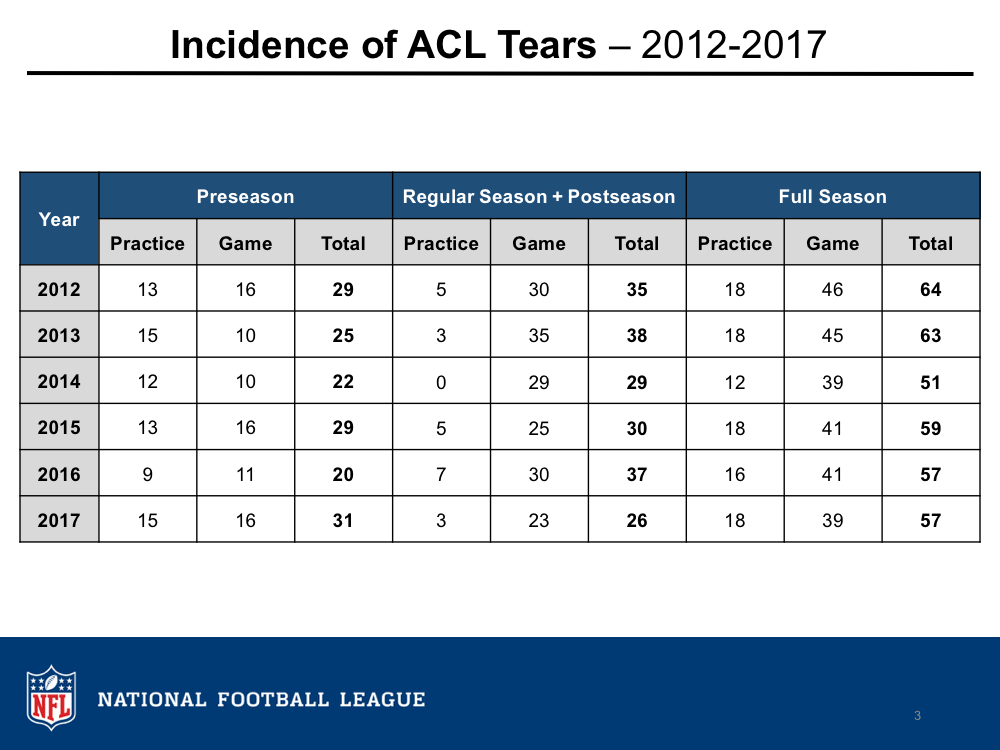Screen dimensions: 1000x750
Task: Select the Total subheader under Regular Season + Postseason
Action: [x=636, y=243]
